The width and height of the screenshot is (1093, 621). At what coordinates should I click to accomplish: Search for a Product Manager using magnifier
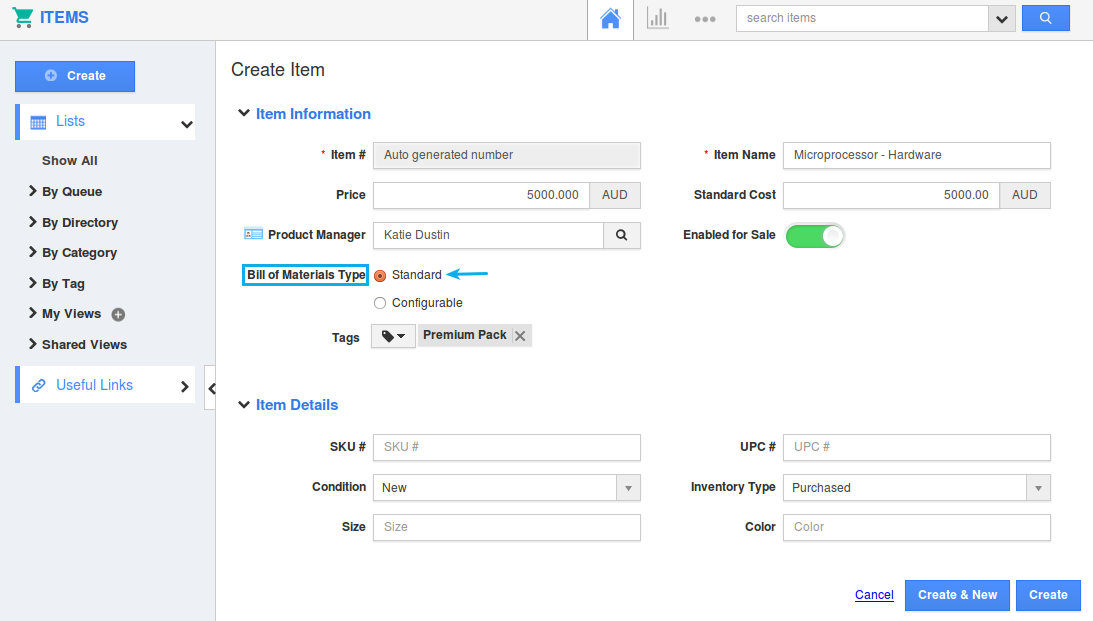click(621, 235)
